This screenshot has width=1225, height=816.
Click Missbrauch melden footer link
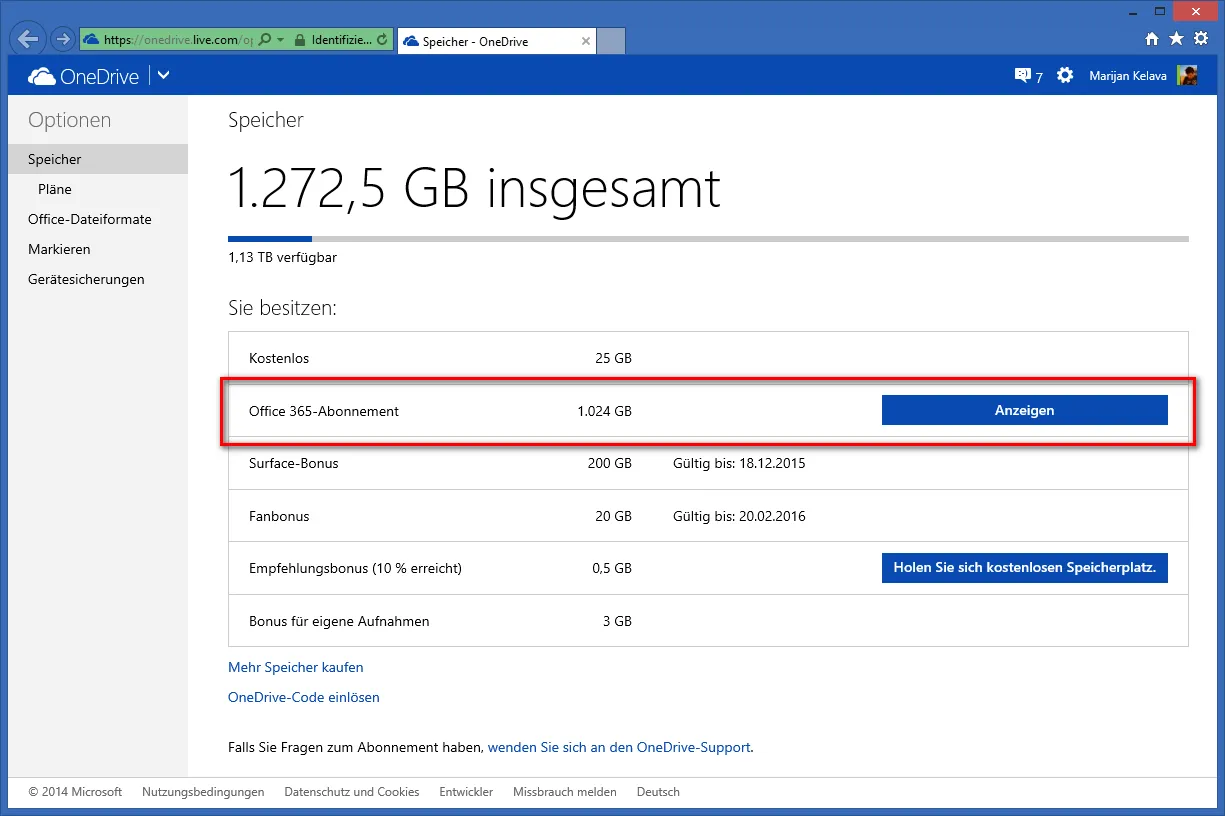[565, 792]
